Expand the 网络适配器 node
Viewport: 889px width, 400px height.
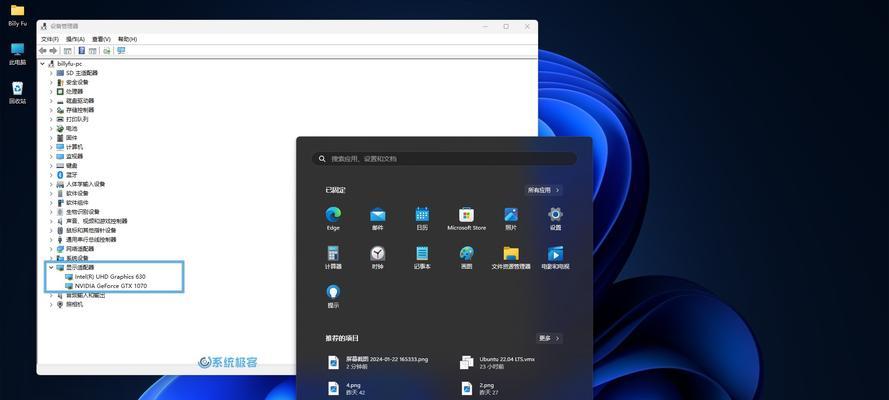[51, 249]
